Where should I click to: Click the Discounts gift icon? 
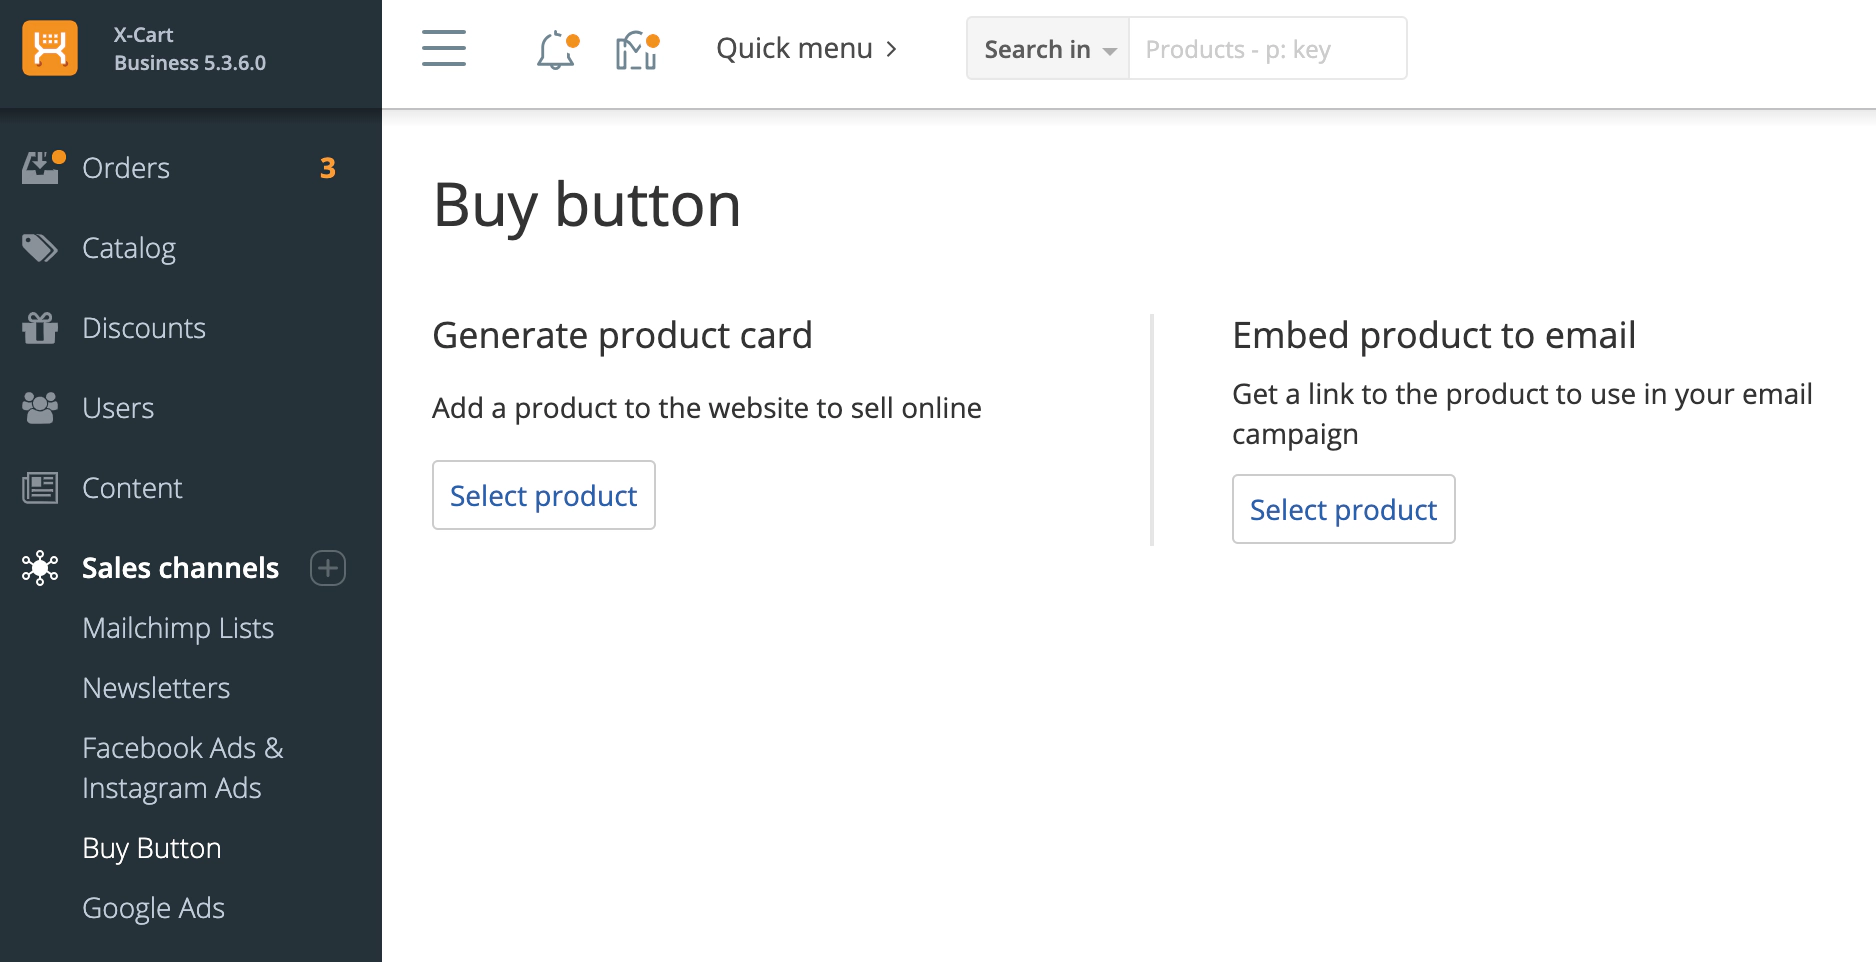point(40,328)
